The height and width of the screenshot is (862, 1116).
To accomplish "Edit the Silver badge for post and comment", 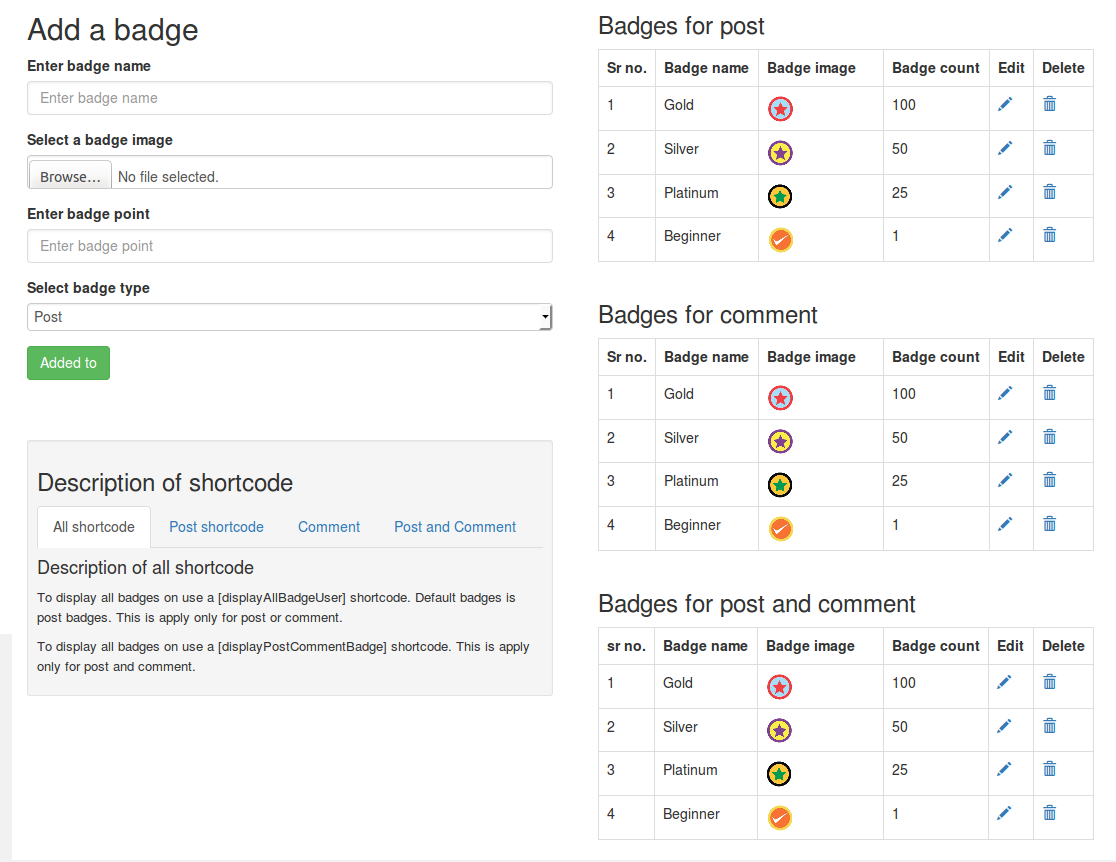I will [x=1005, y=726].
